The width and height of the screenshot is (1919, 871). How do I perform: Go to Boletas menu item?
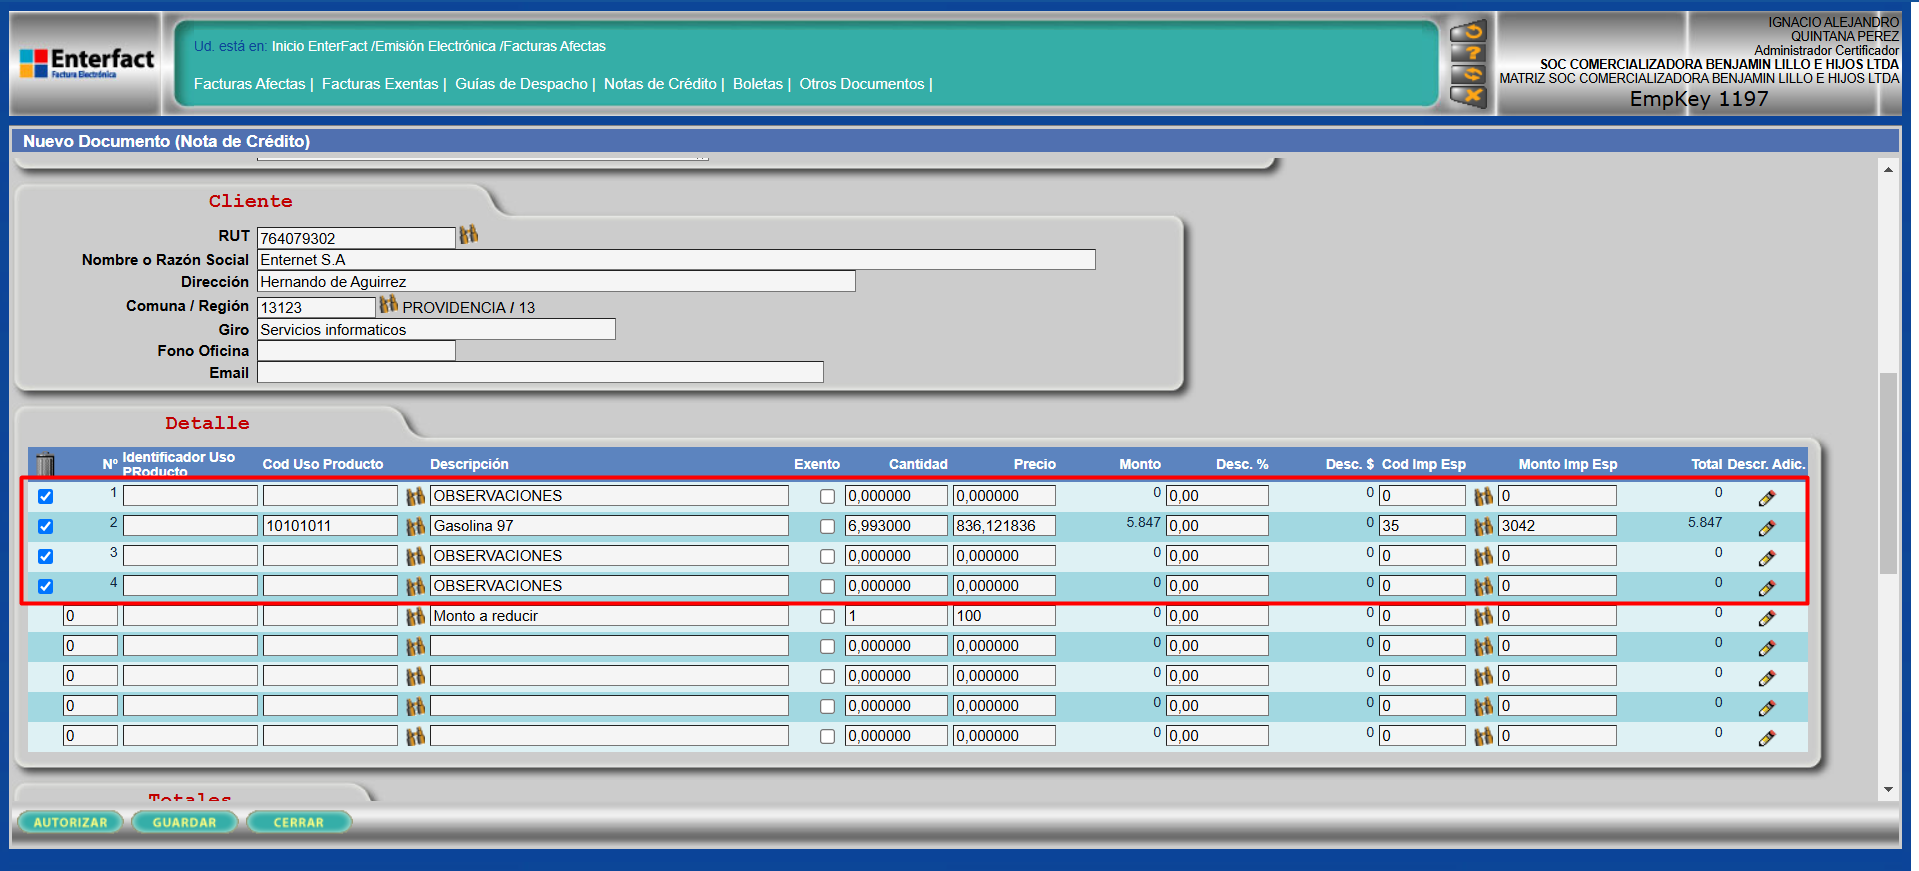[757, 84]
